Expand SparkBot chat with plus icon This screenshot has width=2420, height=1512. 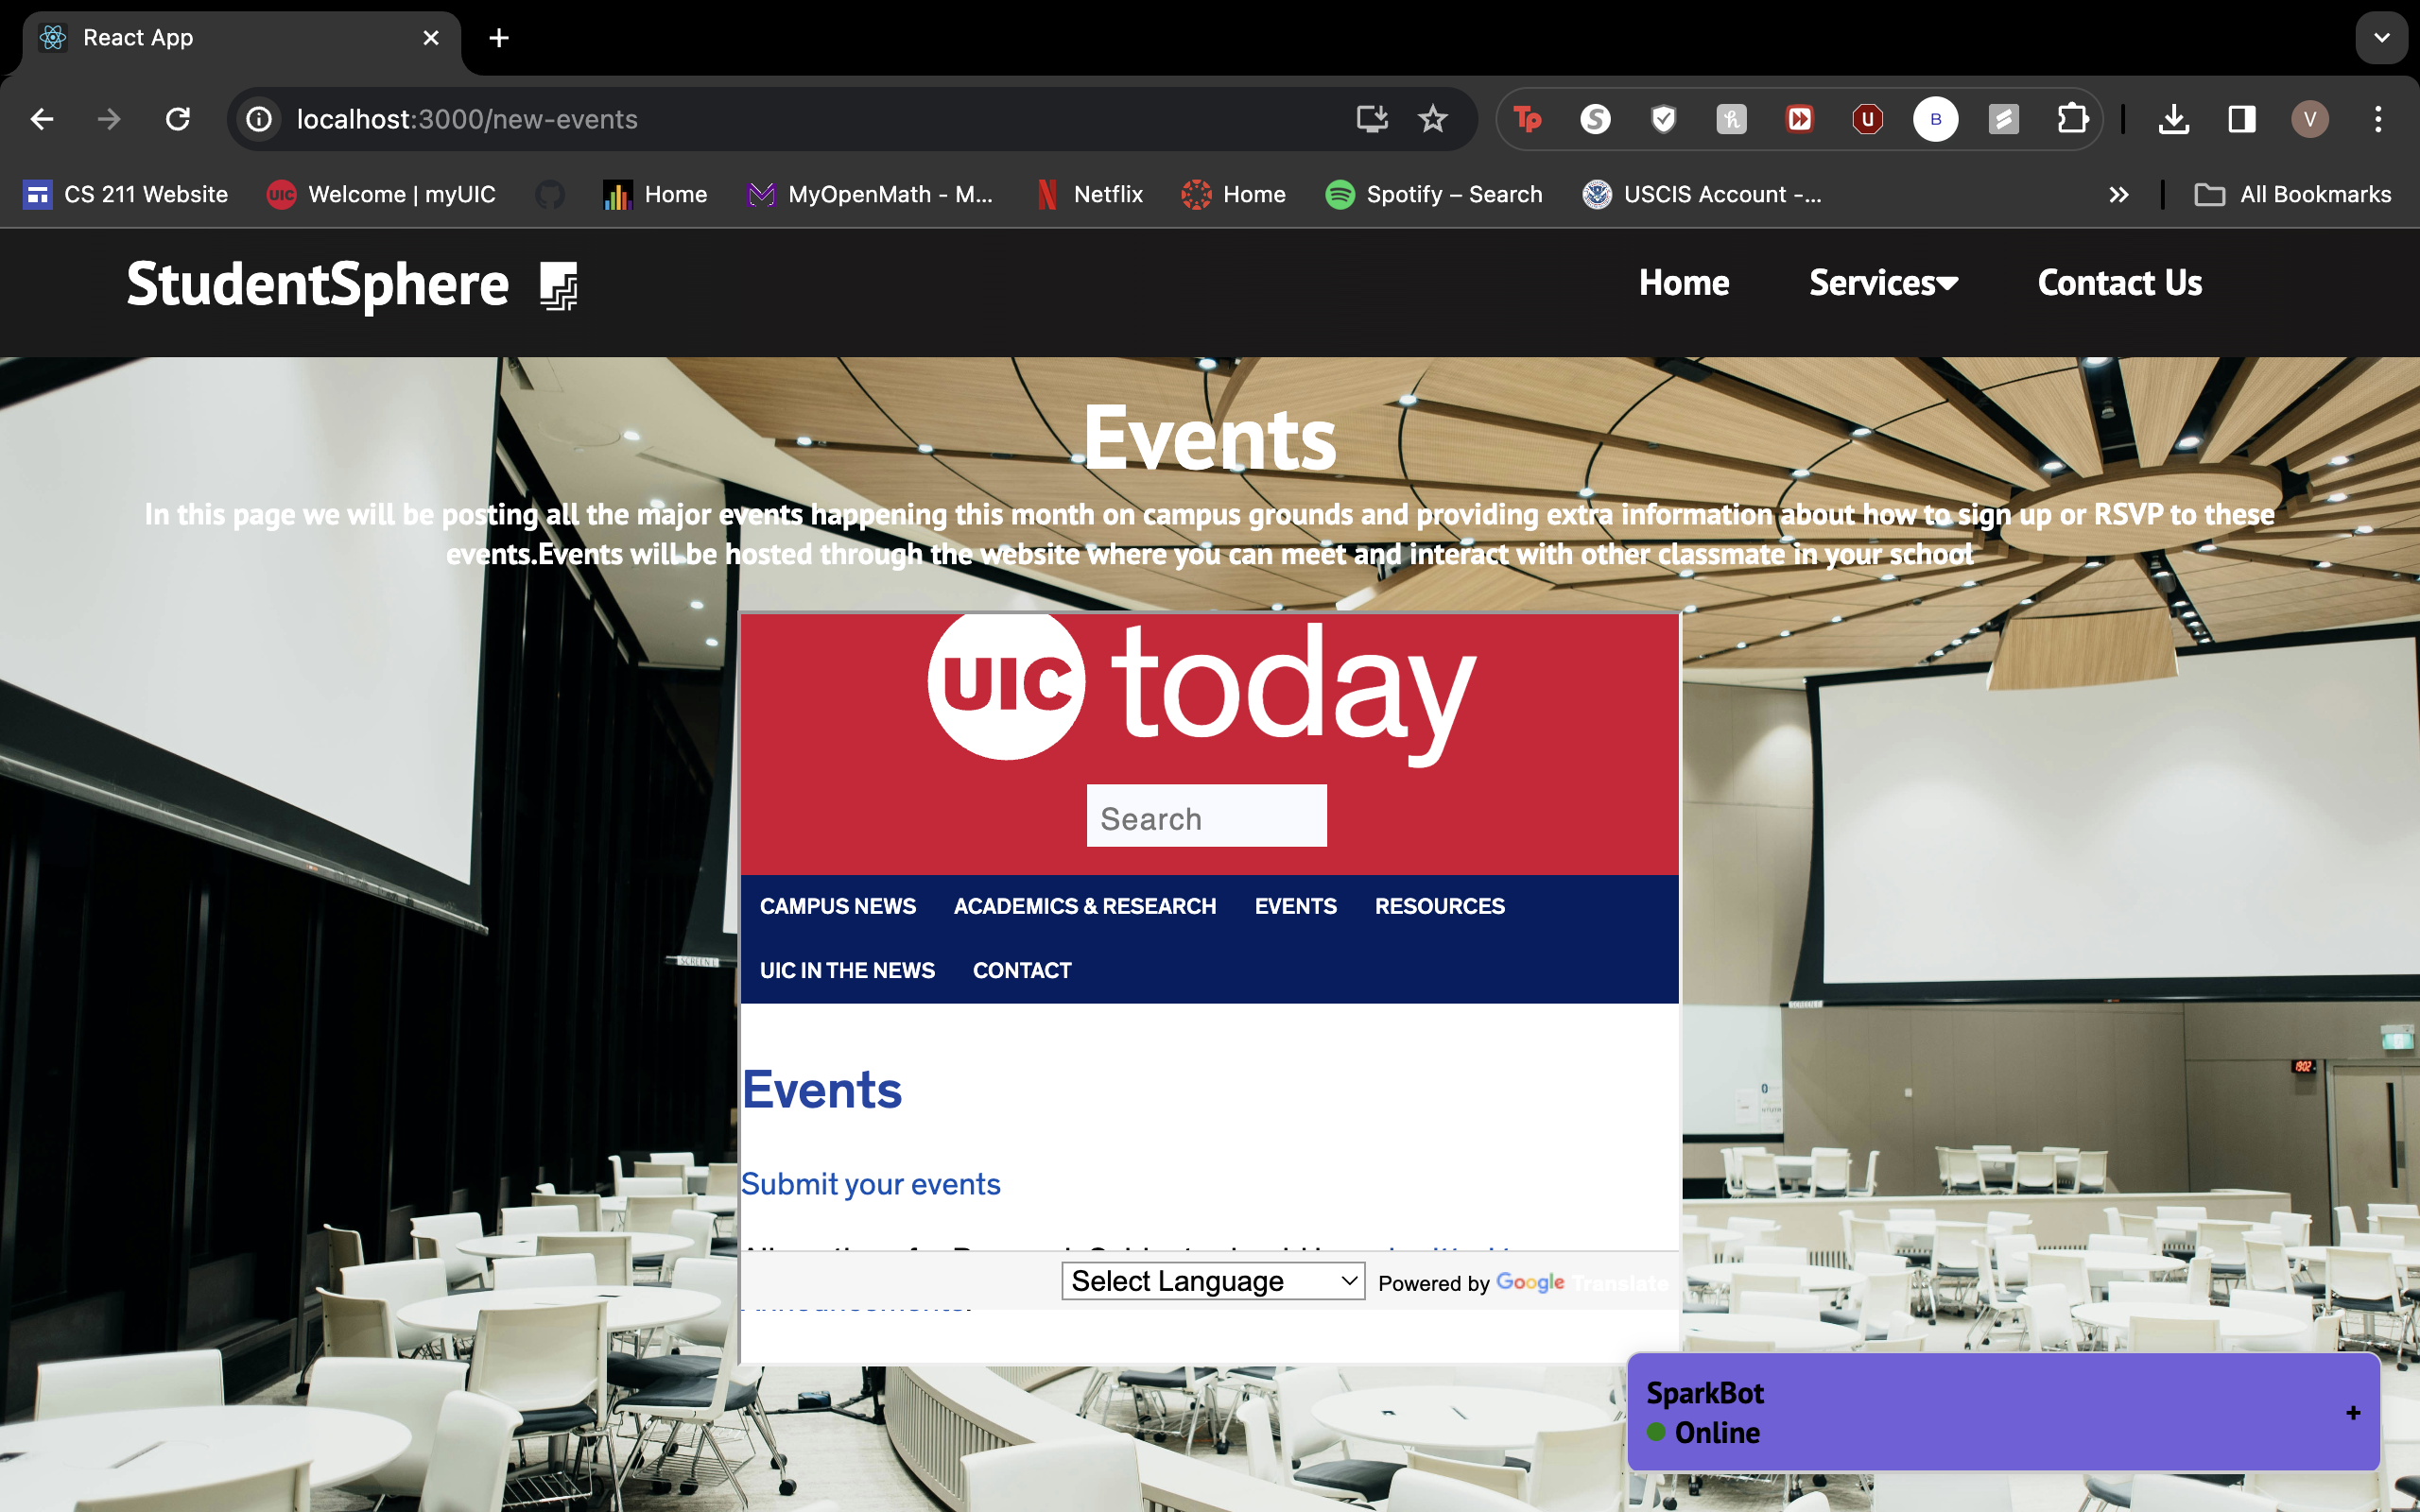2353,1412
